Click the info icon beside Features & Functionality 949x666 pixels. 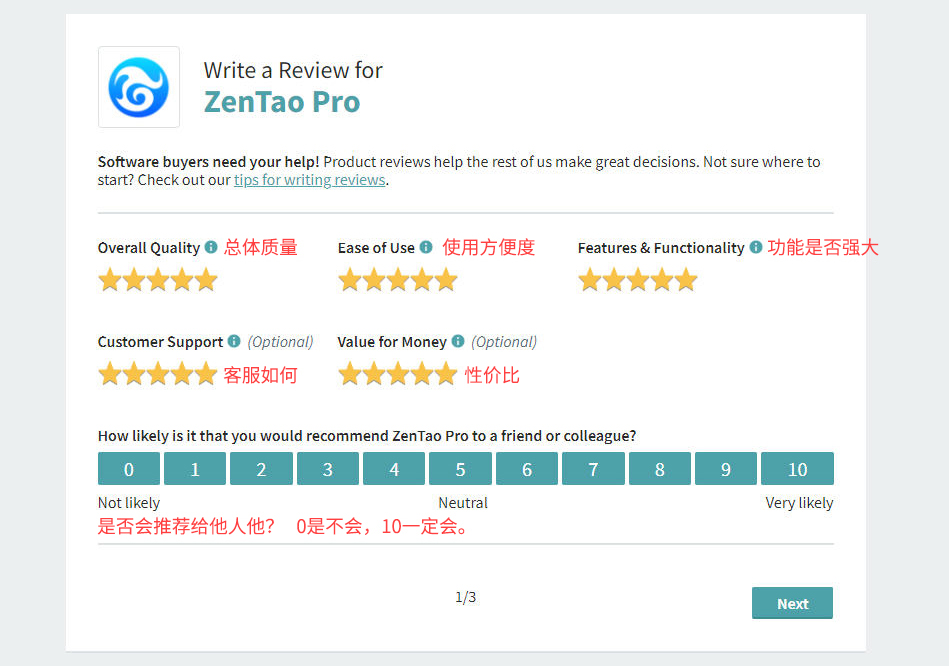pos(755,247)
